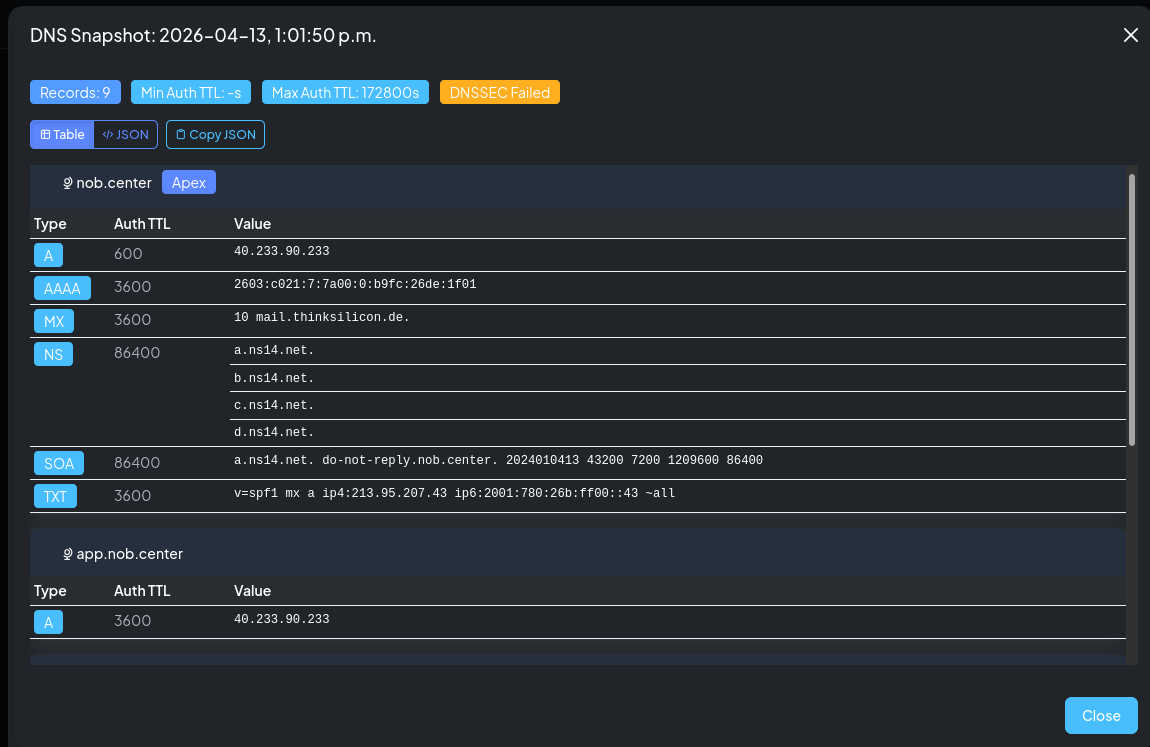Click Type column header in app.nob.center table
This screenshot has height=747, width=1150.
50,591
